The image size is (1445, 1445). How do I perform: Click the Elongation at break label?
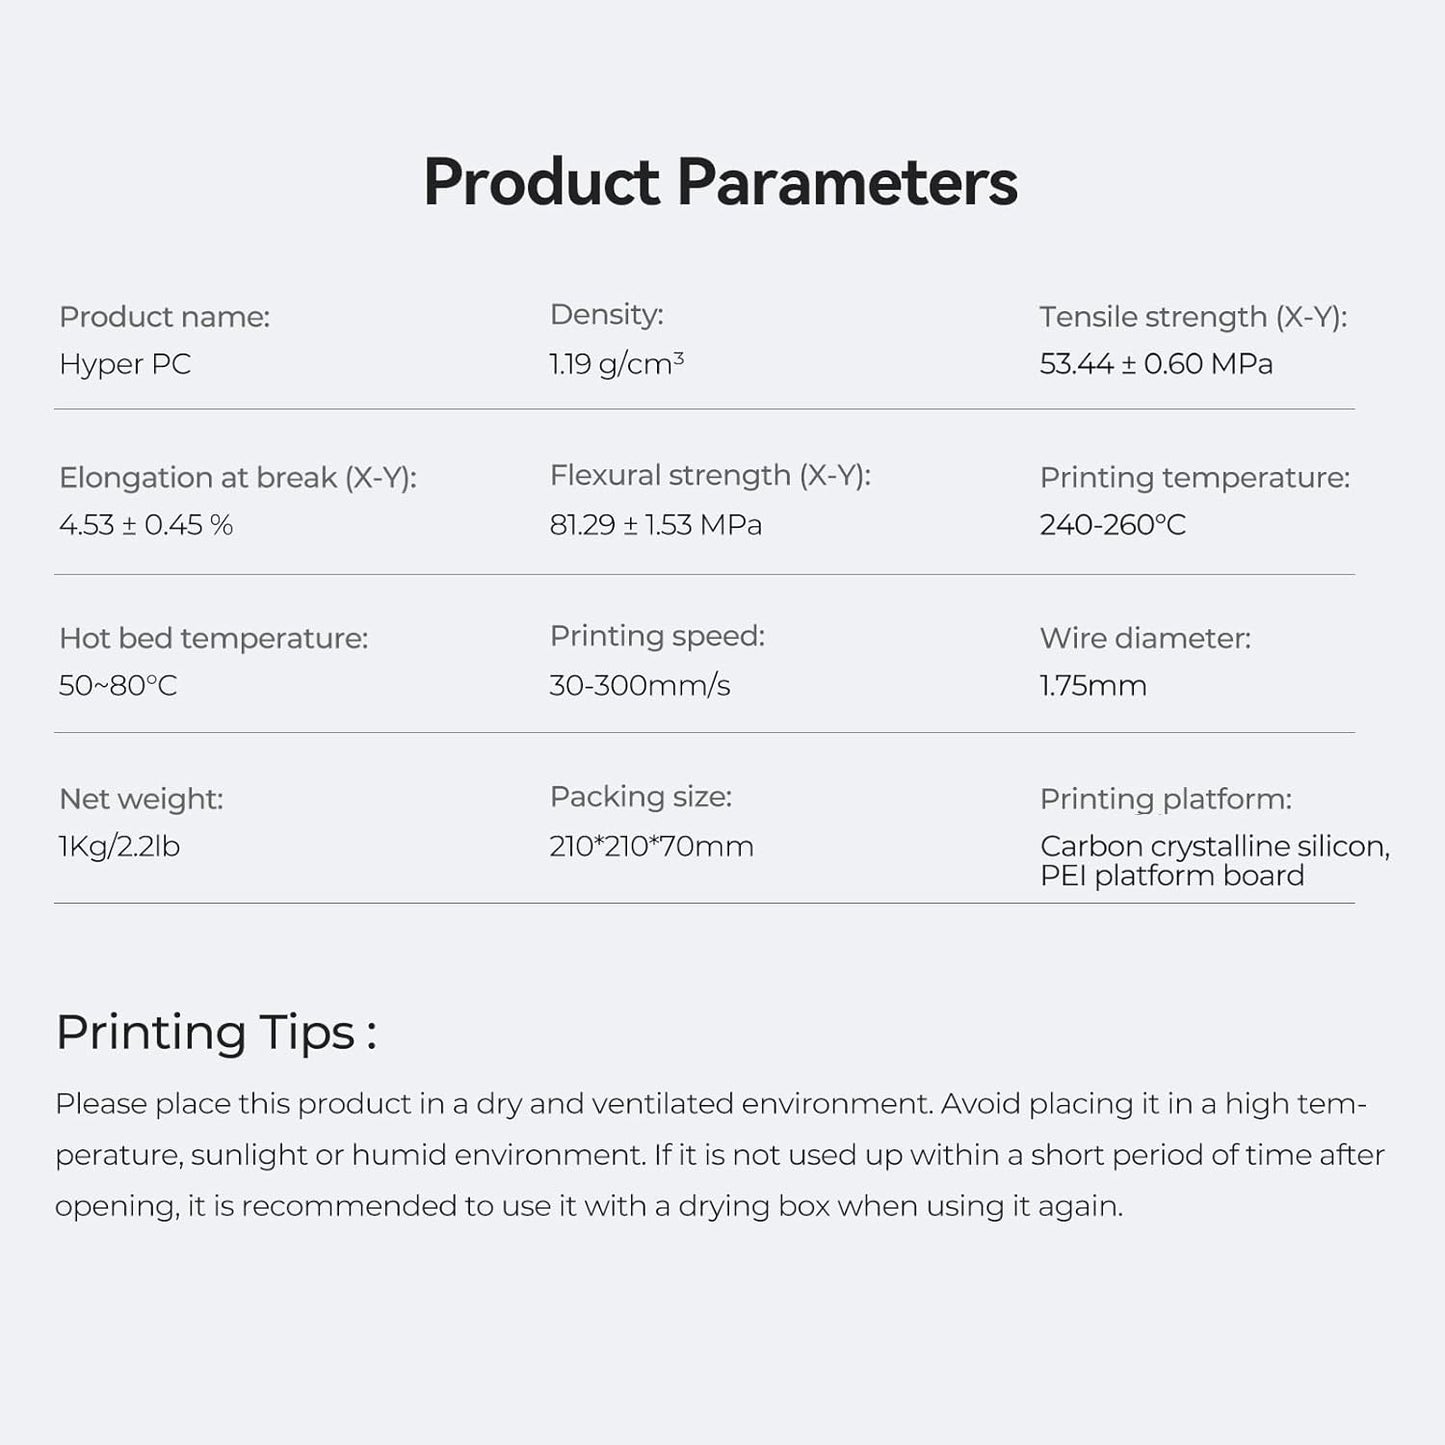(238, 478)
